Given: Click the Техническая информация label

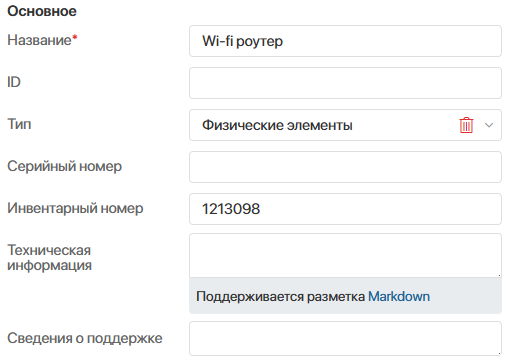Looking at the screenshot, I should tap(49, 258).
